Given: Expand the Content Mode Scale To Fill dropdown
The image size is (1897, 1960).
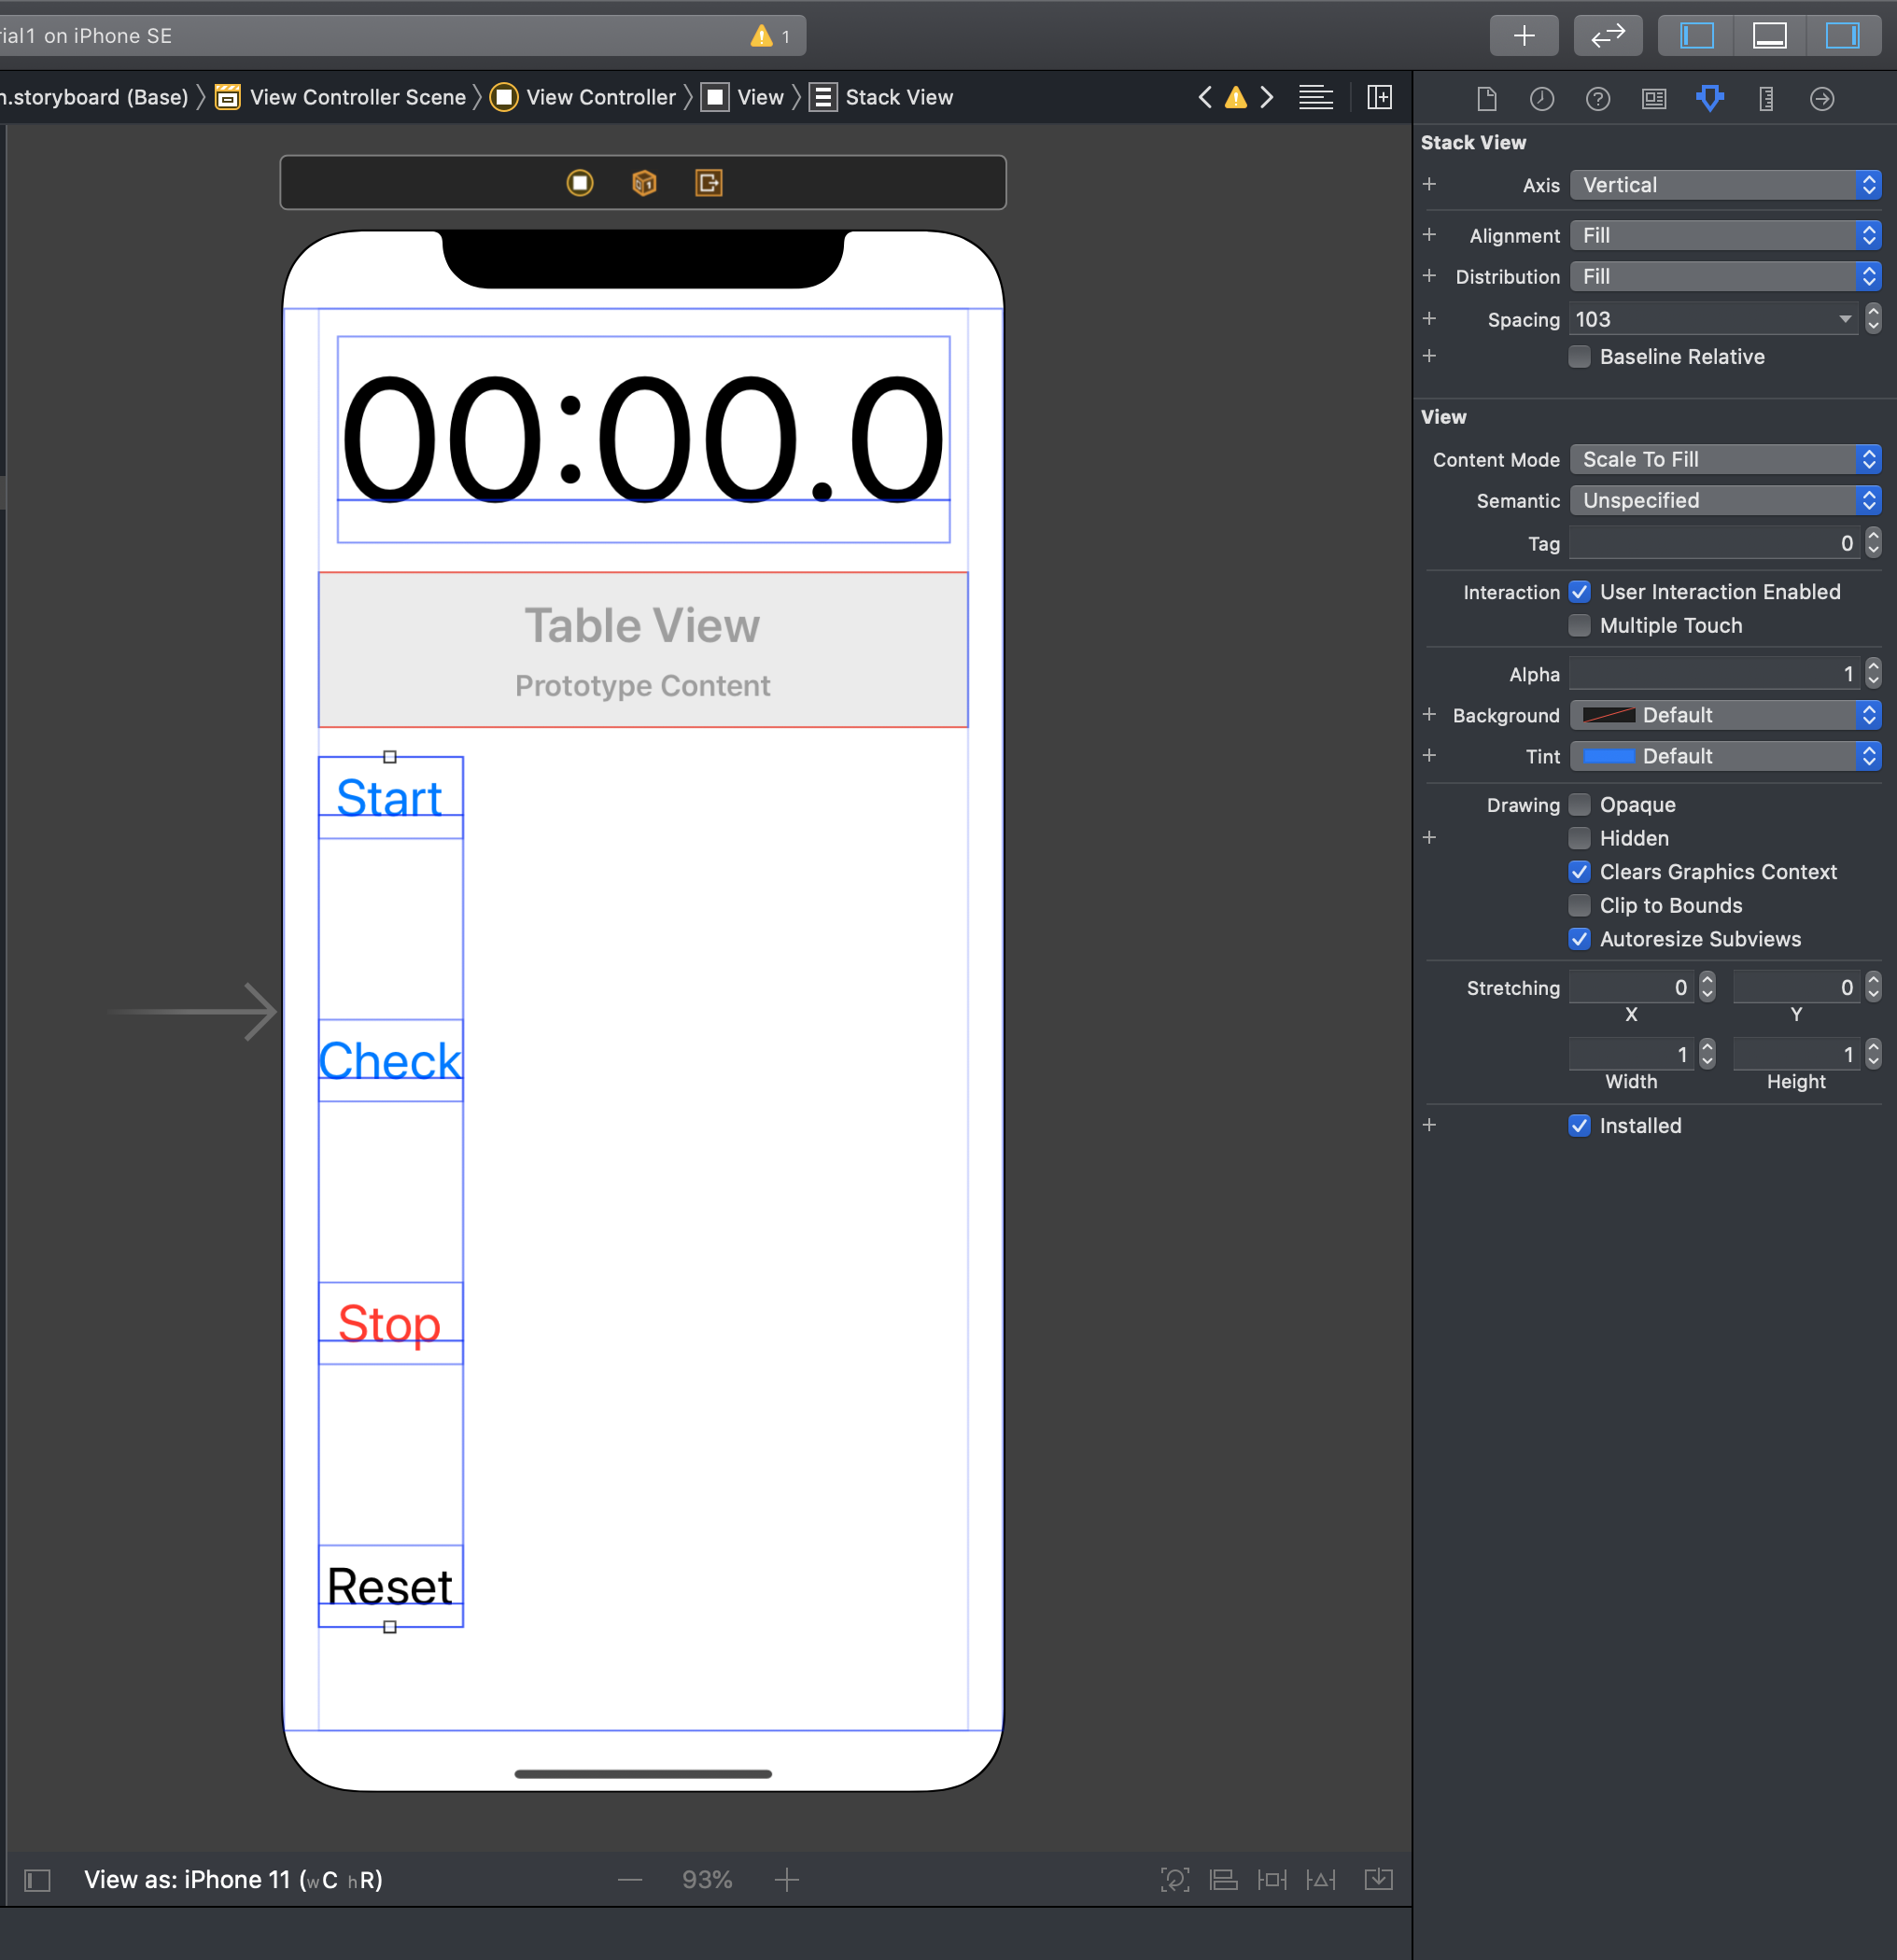Looking at the screenshot, I should (x=1724, y=460).
